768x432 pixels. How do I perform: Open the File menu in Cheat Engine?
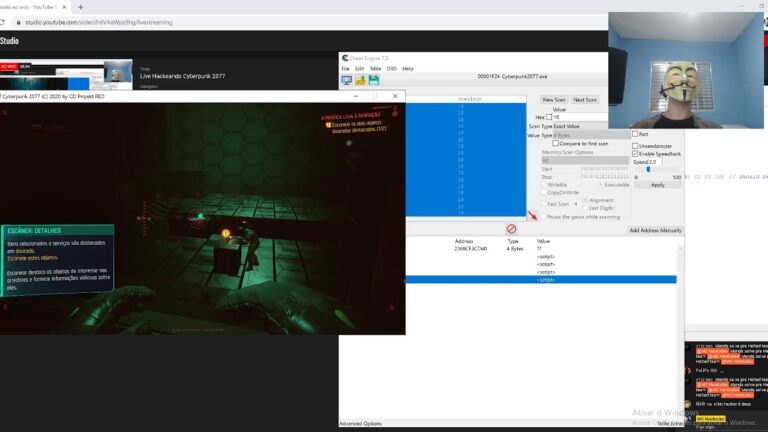click(x=346, y=69)
